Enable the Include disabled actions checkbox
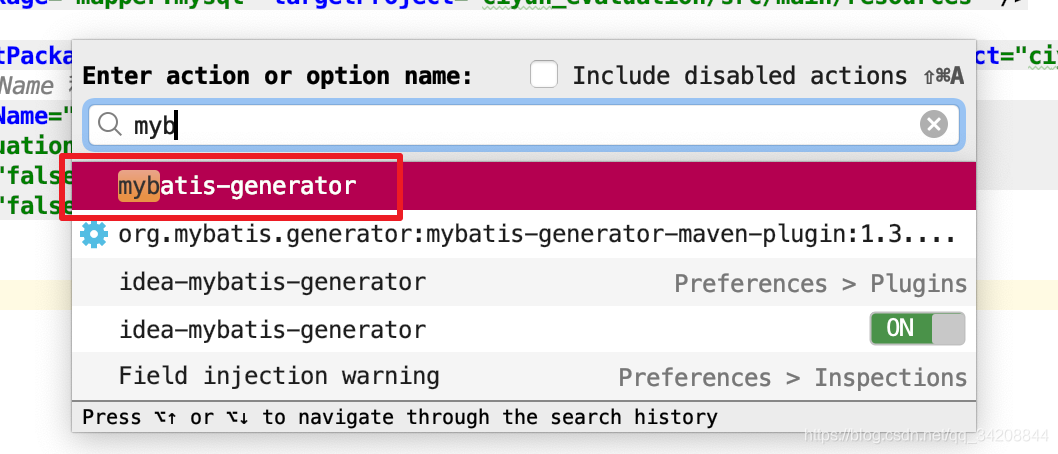This screenshot has height=454, width=1058. click(x=544, y=75)
